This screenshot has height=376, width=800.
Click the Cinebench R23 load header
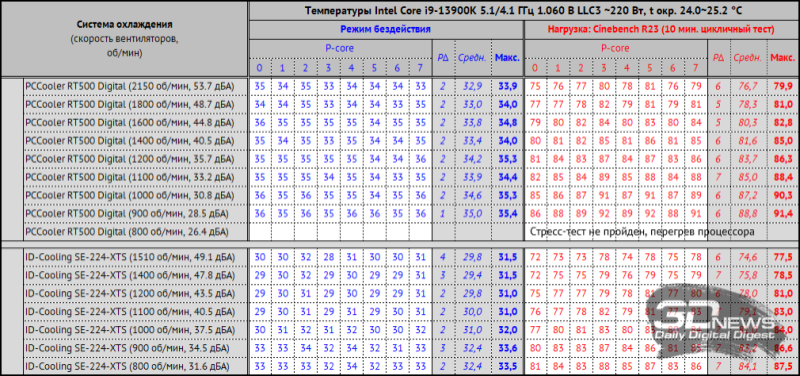tap(661, 30)
